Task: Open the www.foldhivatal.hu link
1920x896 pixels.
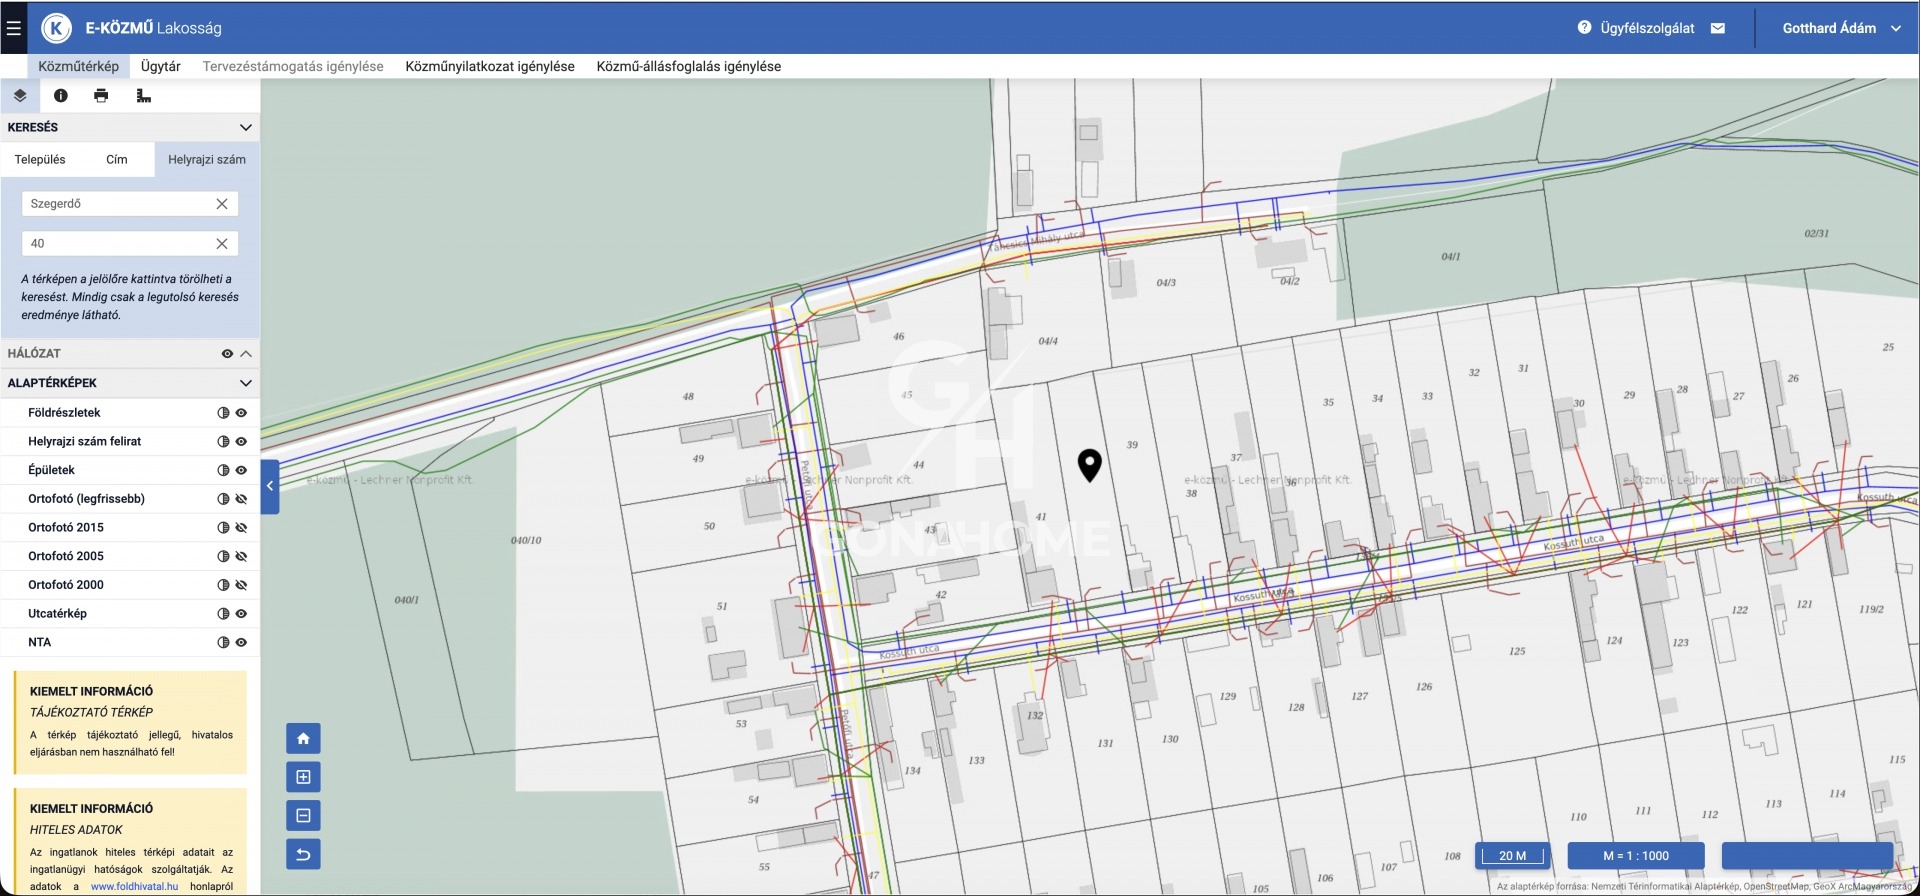Action: [134, 886]
